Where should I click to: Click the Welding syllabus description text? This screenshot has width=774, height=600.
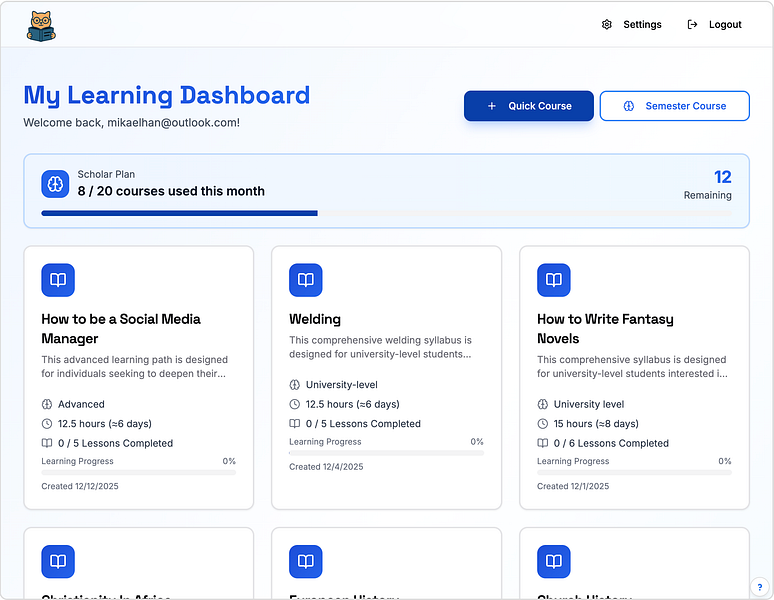pyautogui.click(x=381, y=347)
